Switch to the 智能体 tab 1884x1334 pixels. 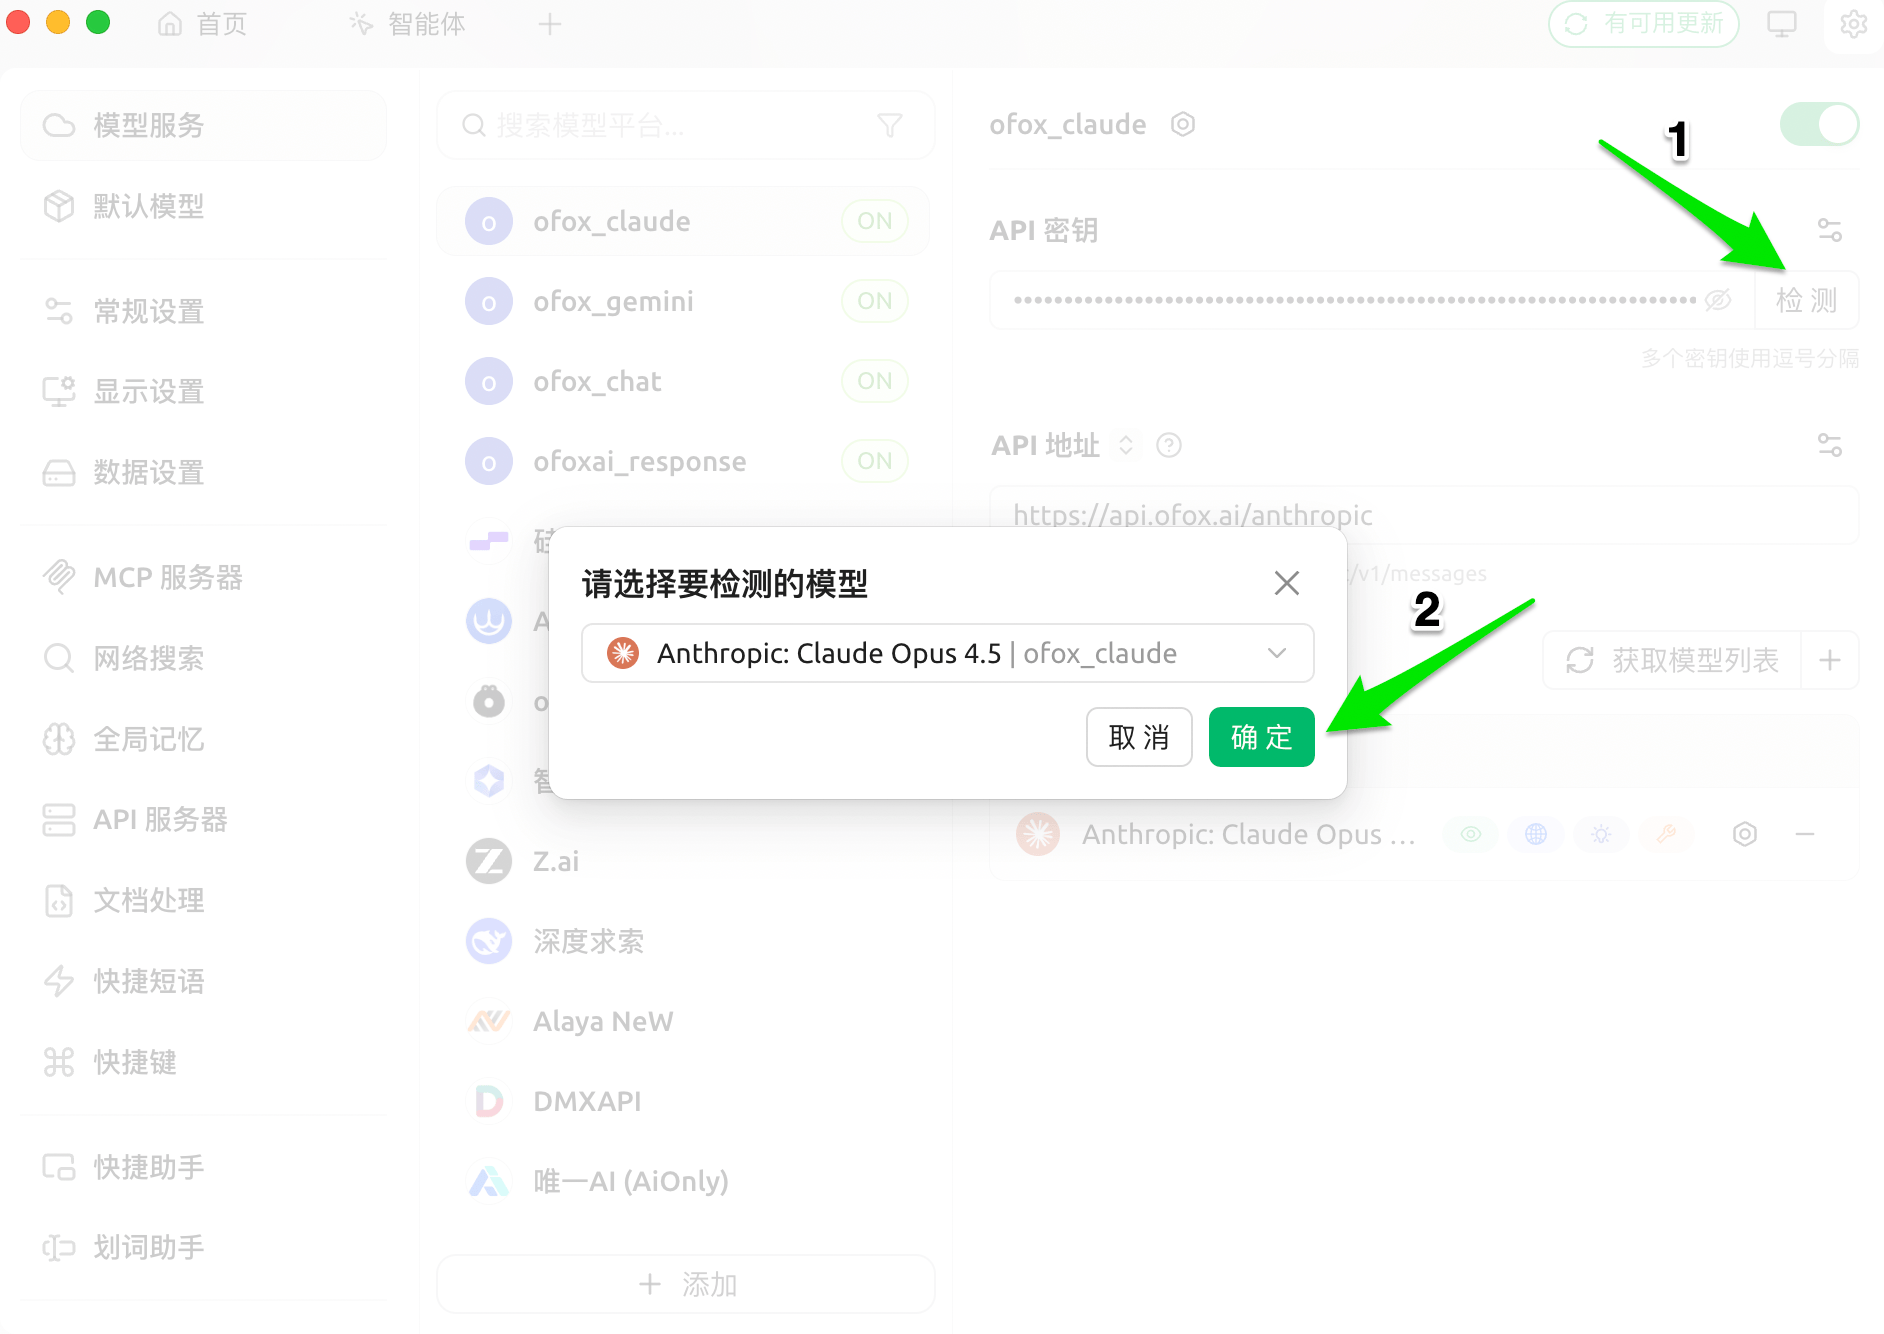pos(408,24)
